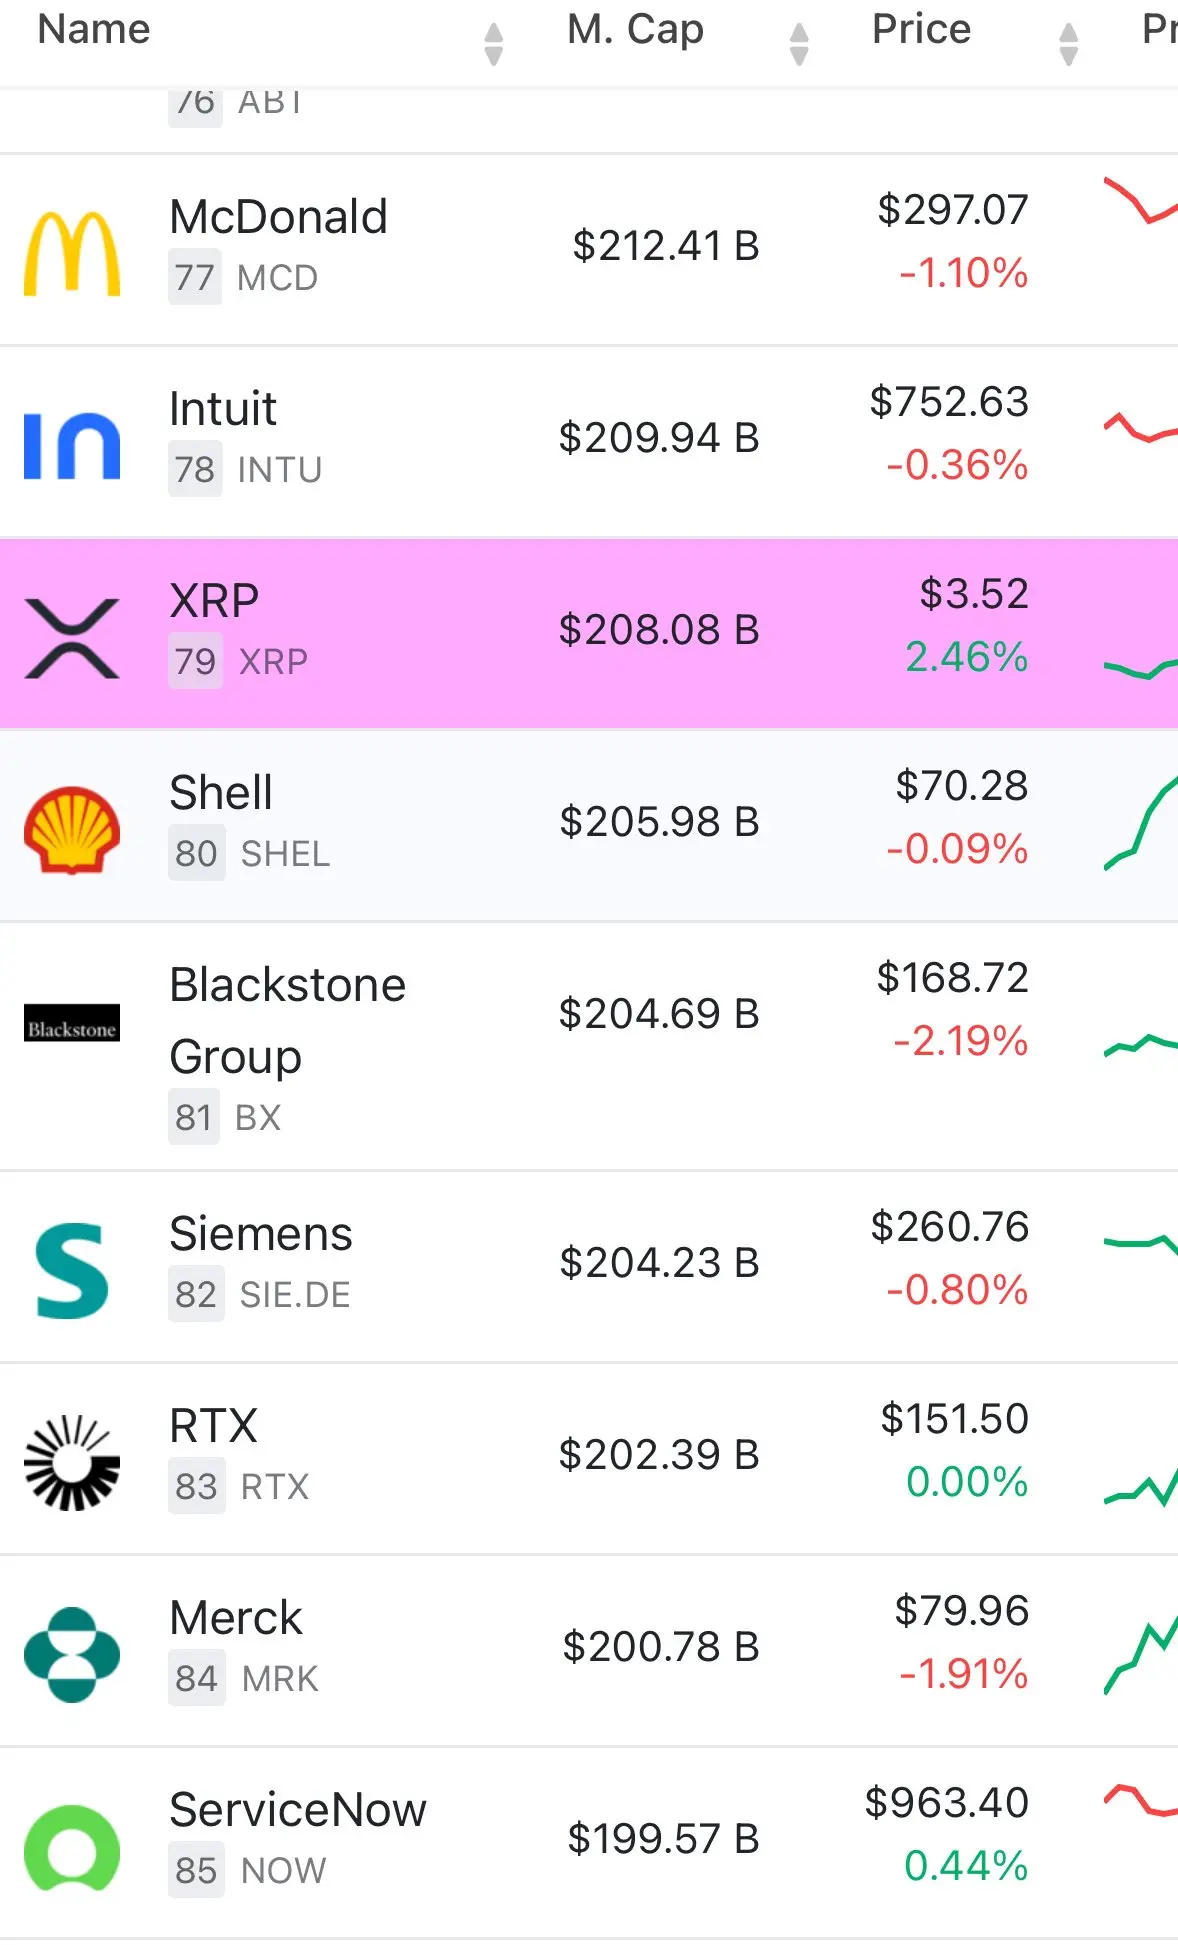Open the RTX sunburst logo
This screenshot has height=1945, width=1178.
pos(72,1463)
